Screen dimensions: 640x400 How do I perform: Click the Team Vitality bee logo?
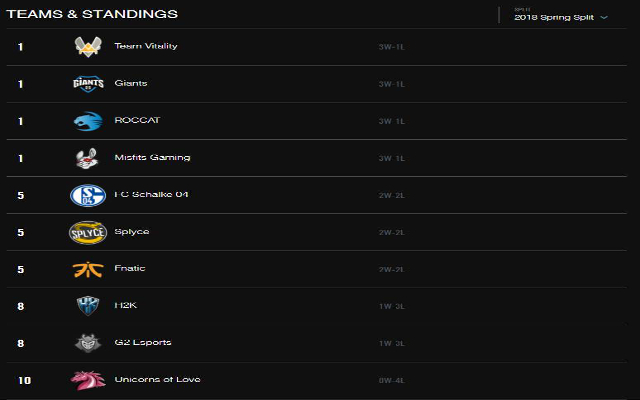88,47
